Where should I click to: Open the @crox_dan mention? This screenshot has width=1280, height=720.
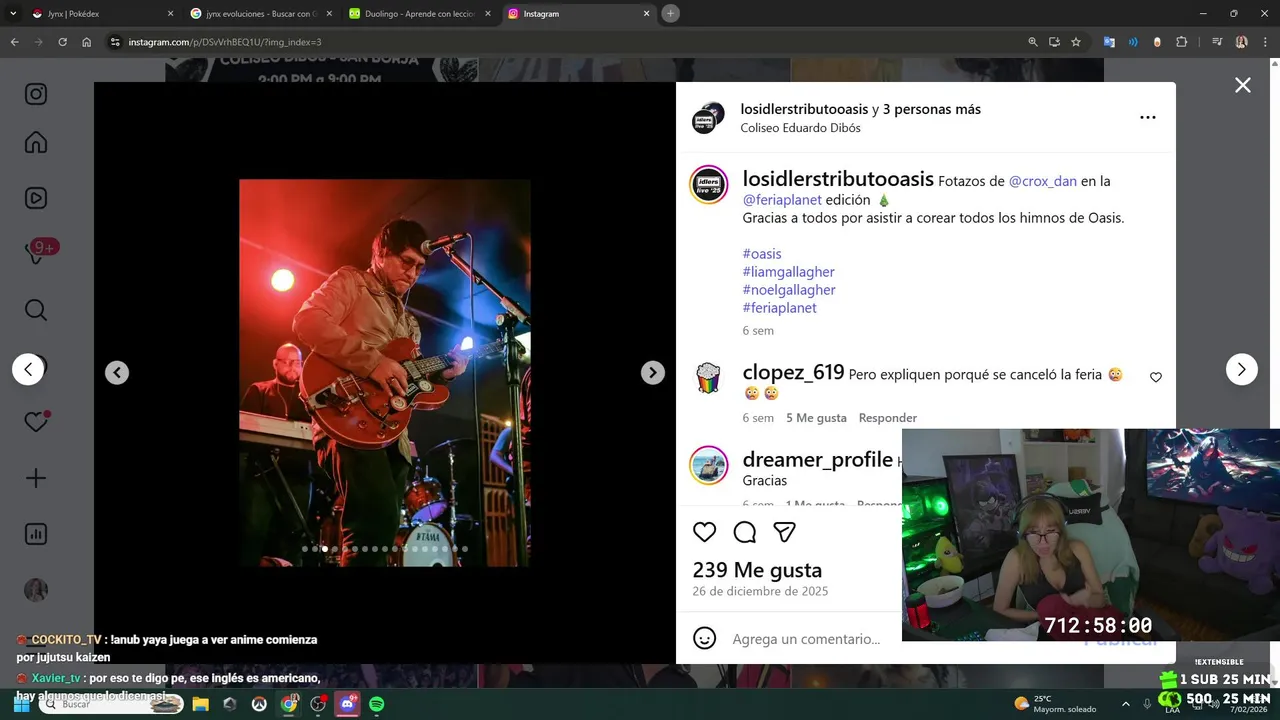[1042, 181]
